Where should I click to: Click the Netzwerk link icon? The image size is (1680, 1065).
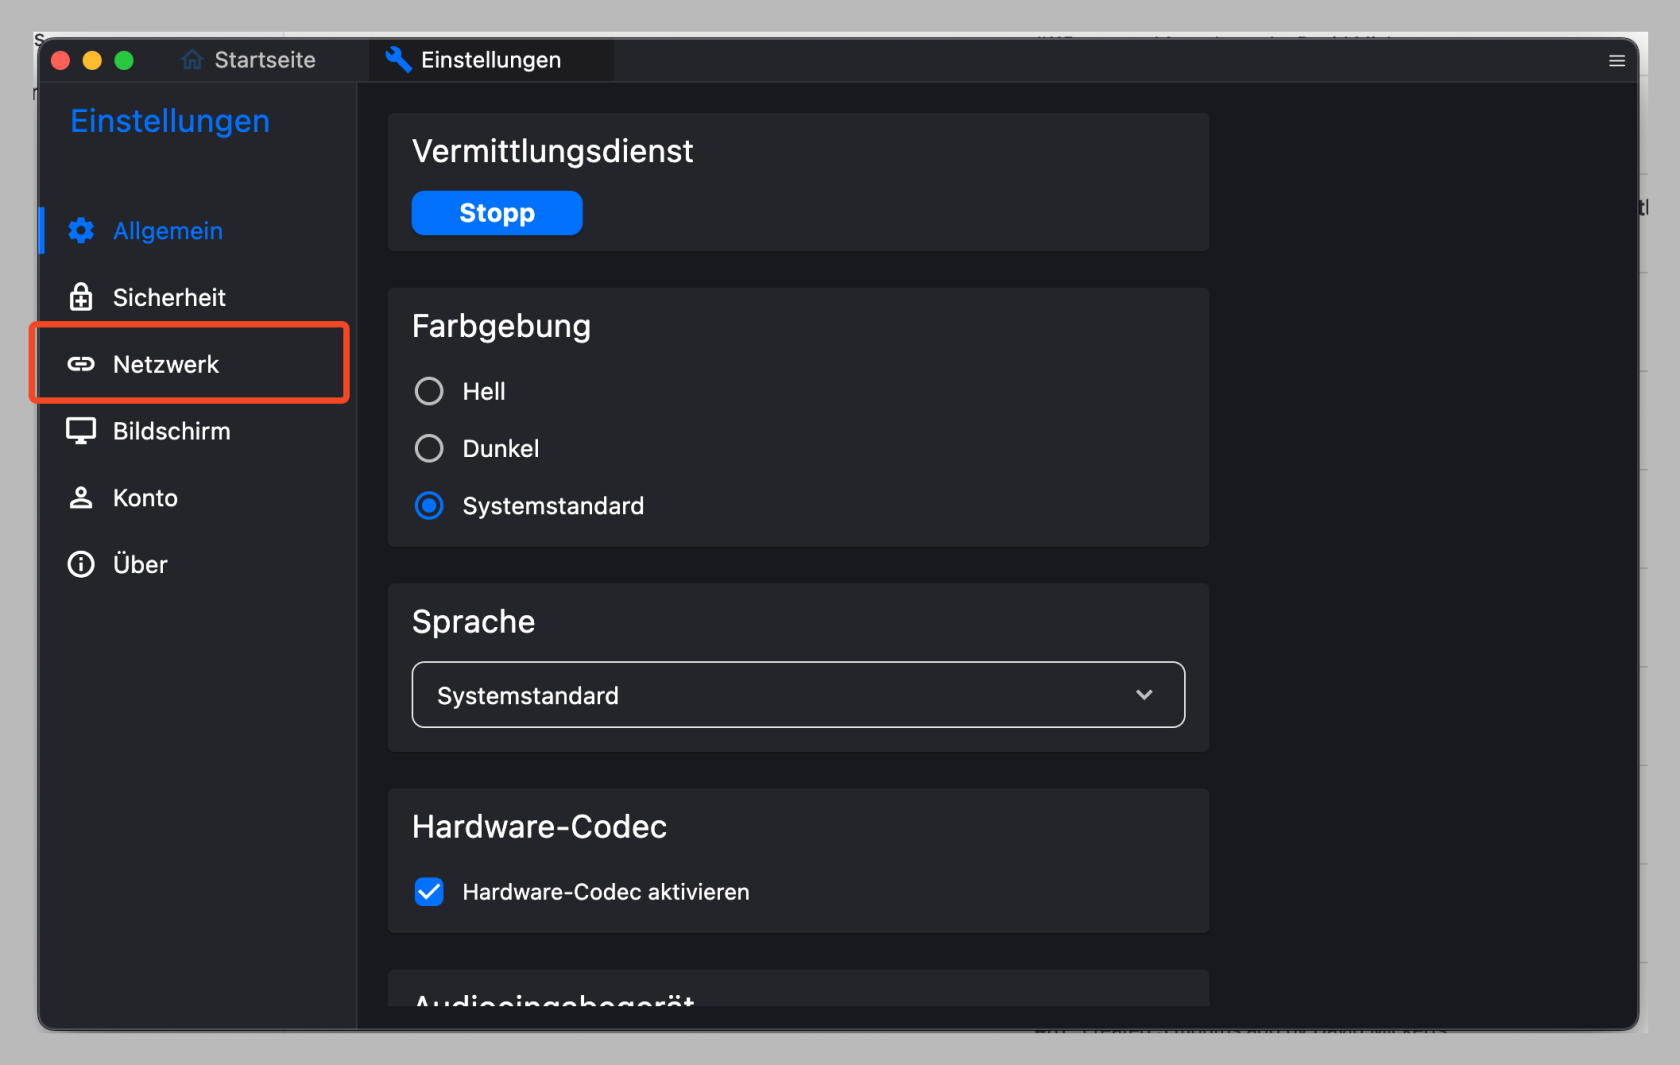pos(81,364)
